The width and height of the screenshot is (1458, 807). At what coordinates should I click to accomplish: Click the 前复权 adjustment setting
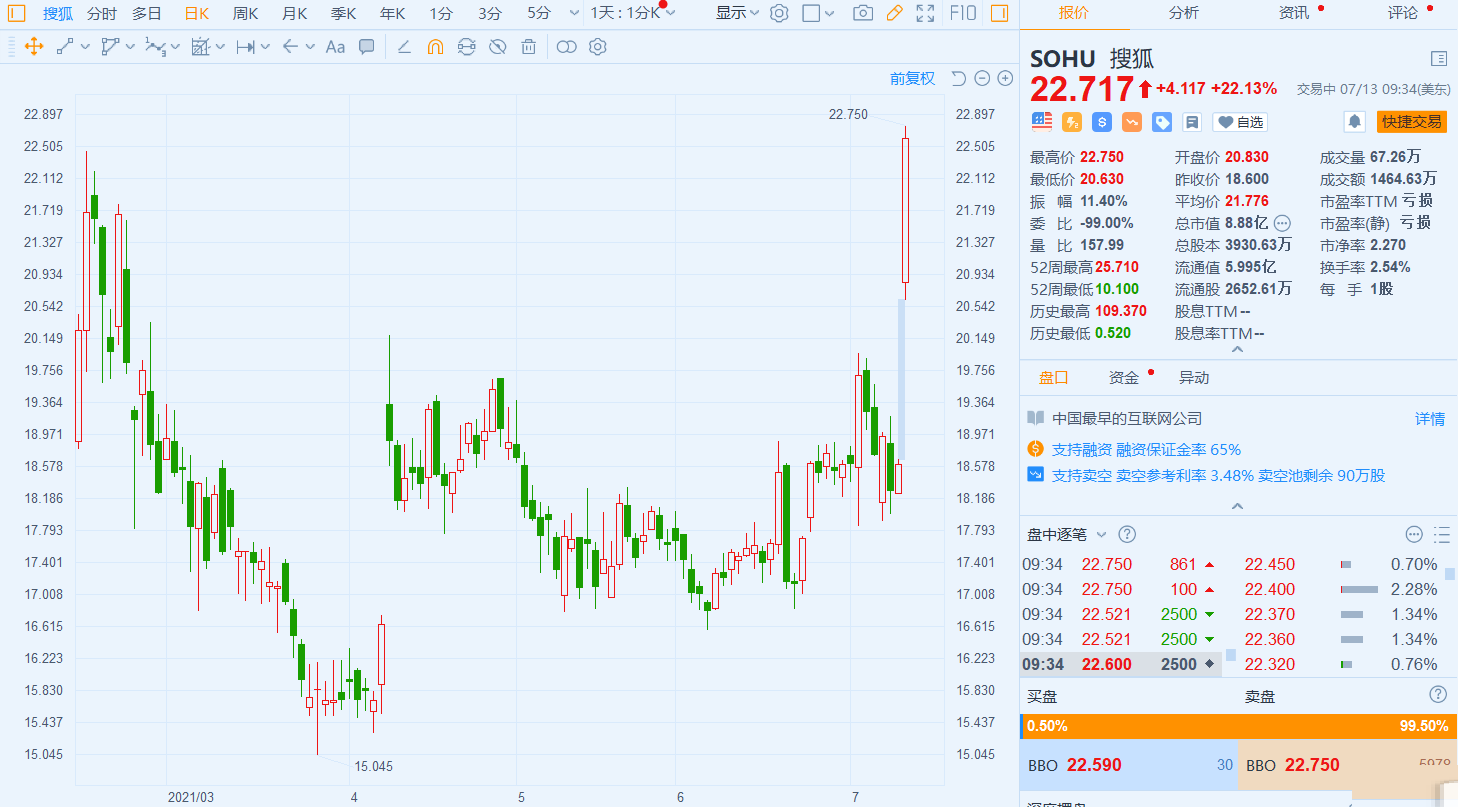click(912, 78)
